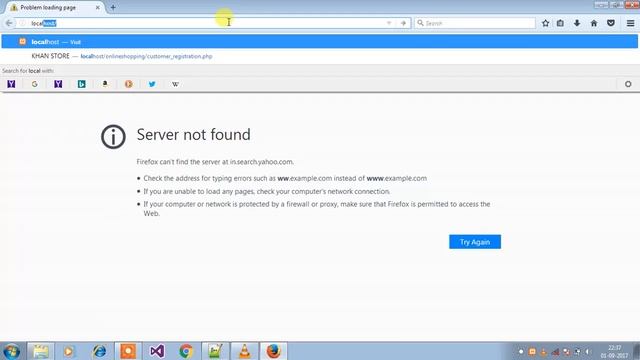Click the text mentioning in.search.yahoo.com
Viewport: 640px width, 360px height.
215,162
